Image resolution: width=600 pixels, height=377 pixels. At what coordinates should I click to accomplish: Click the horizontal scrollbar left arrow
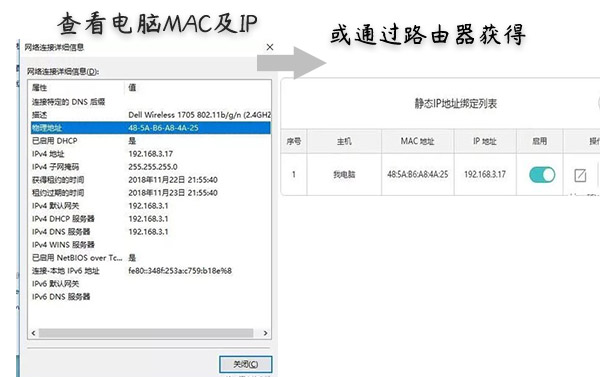point(34,333)
